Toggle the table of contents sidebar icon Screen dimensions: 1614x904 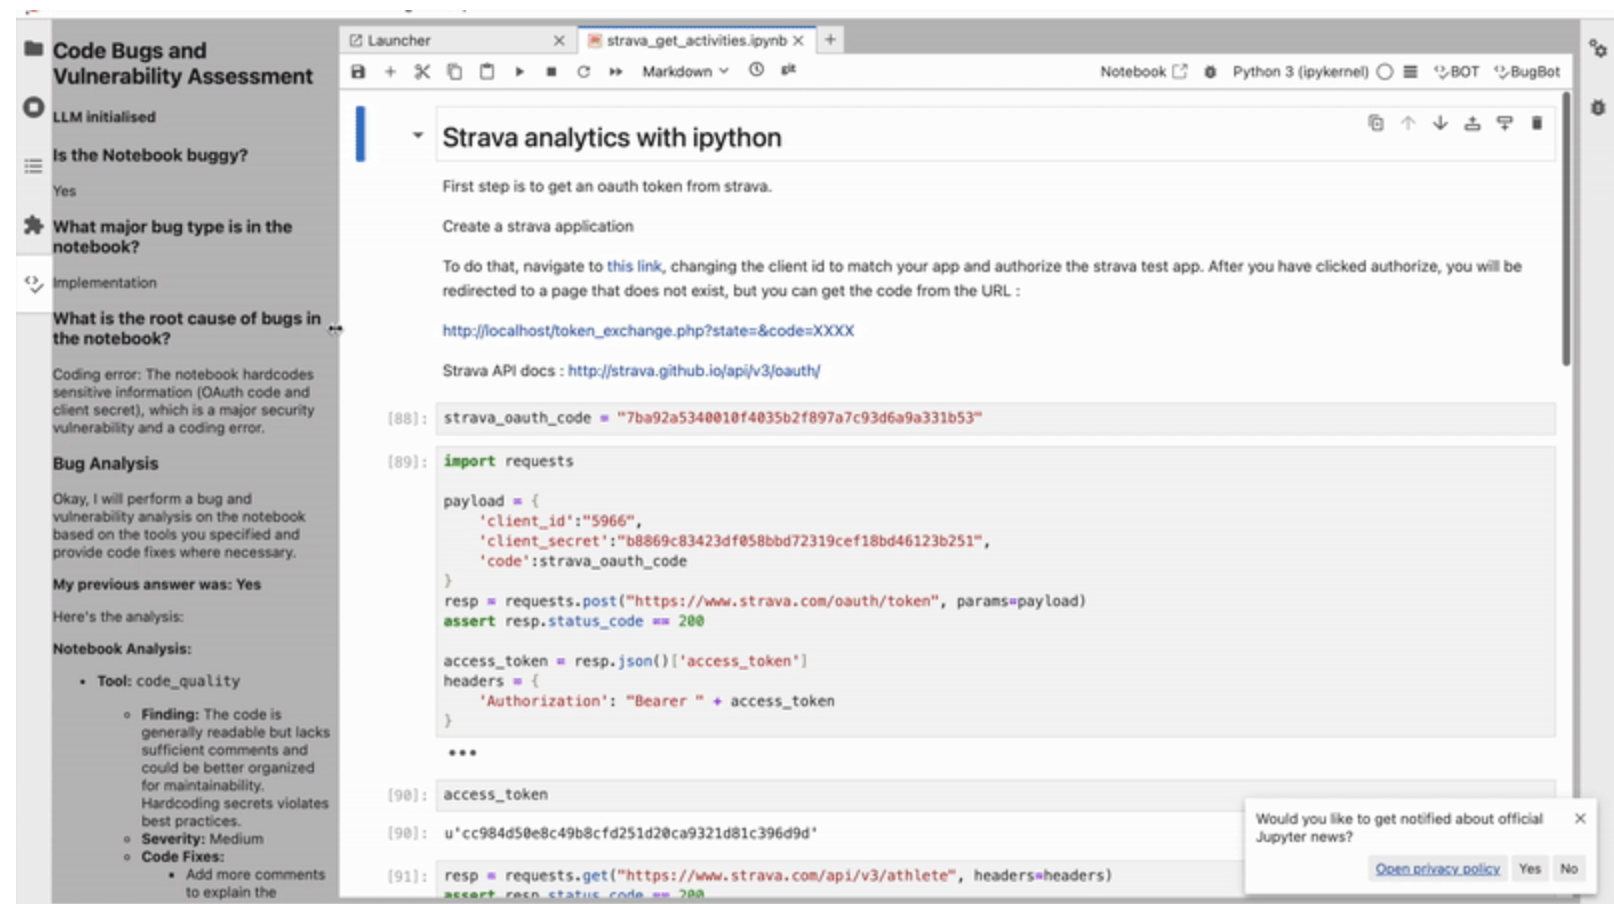tap(33, 166)
